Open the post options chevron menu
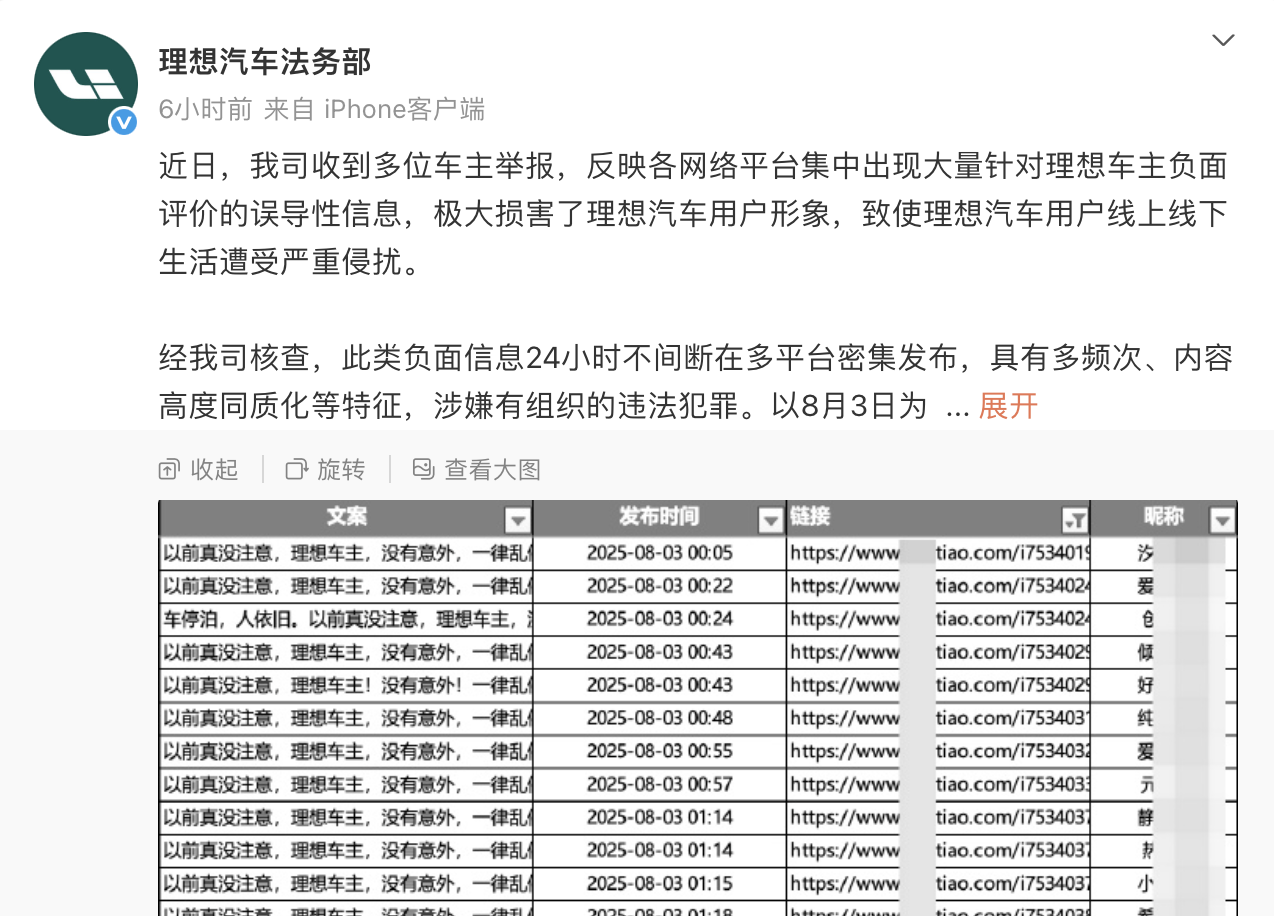Image resolution: width=1274 pixels, height=916 pixels. pos(1222,40)
